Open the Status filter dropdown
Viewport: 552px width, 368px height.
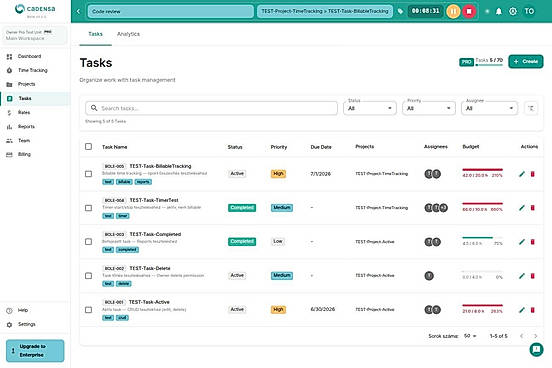click(370, 108)
